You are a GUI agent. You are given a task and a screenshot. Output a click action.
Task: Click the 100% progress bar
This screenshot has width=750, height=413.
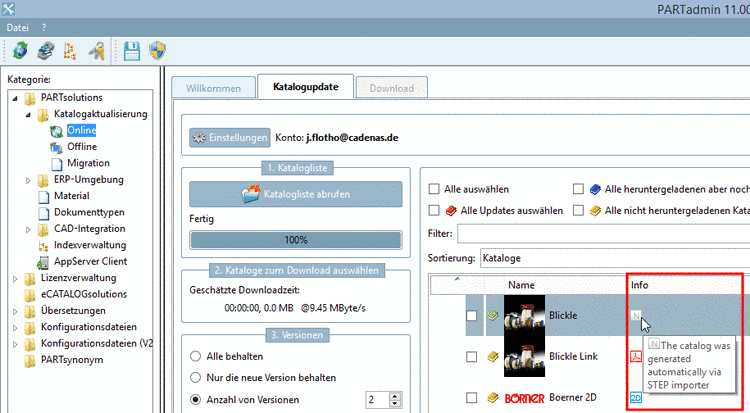[296, 240]
